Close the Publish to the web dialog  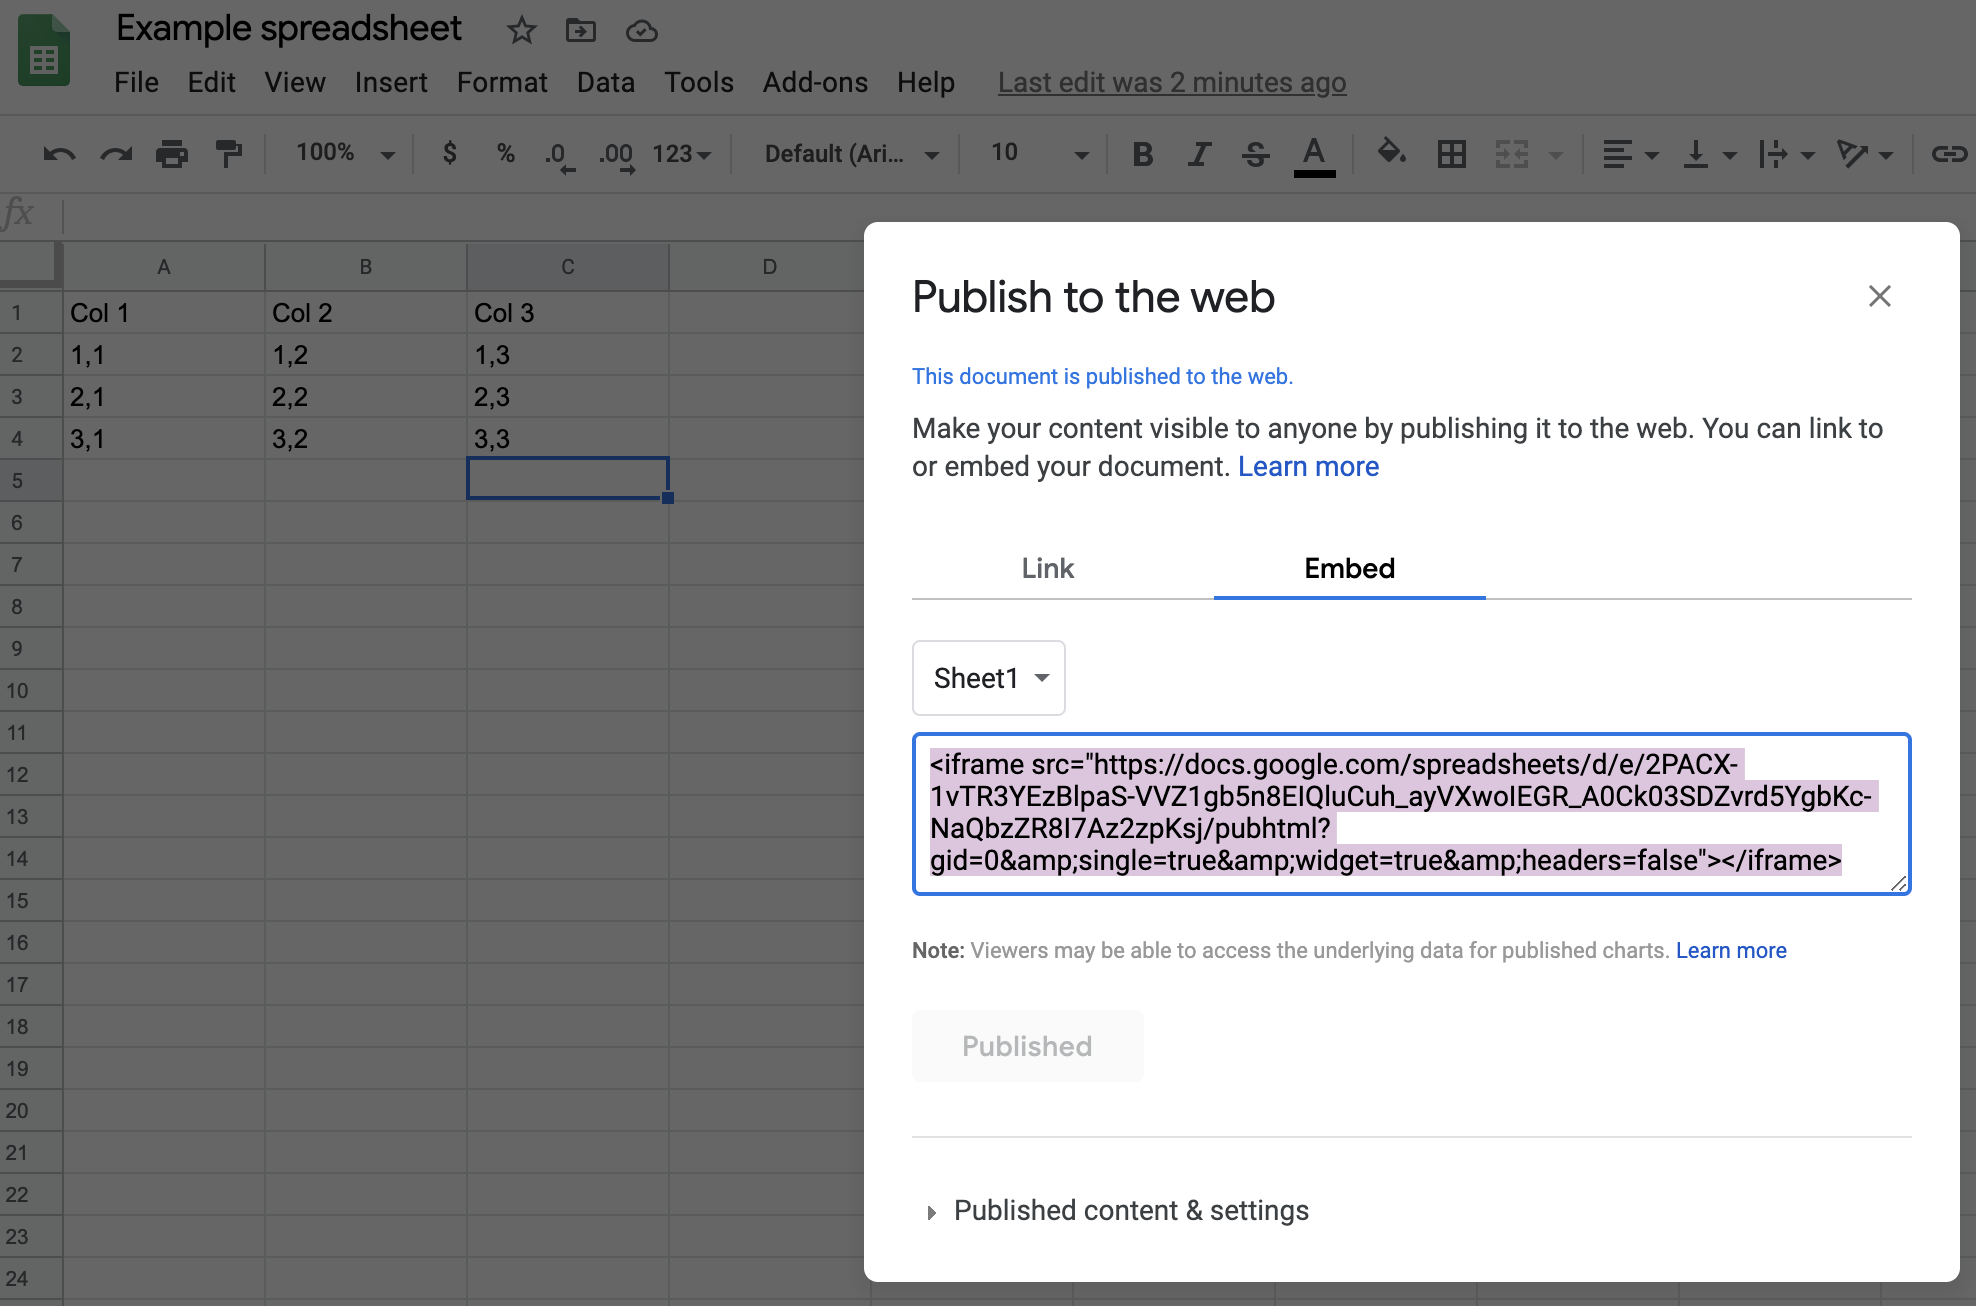[x=1880, y=296]
